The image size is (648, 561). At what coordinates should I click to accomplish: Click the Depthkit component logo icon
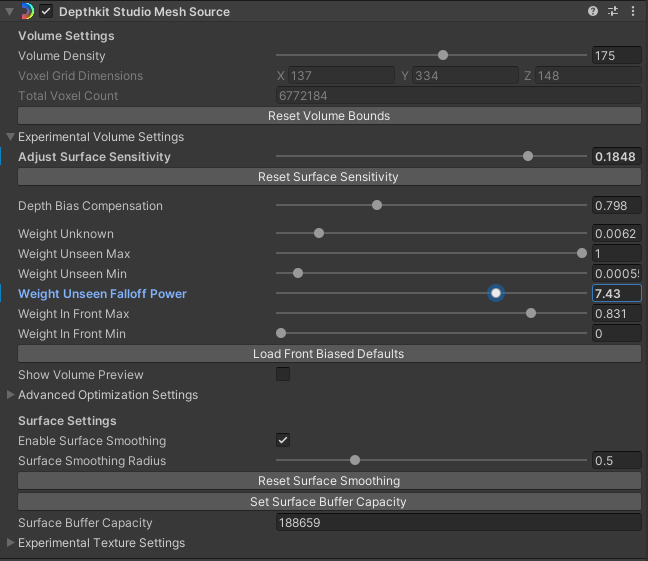point(27,12)
